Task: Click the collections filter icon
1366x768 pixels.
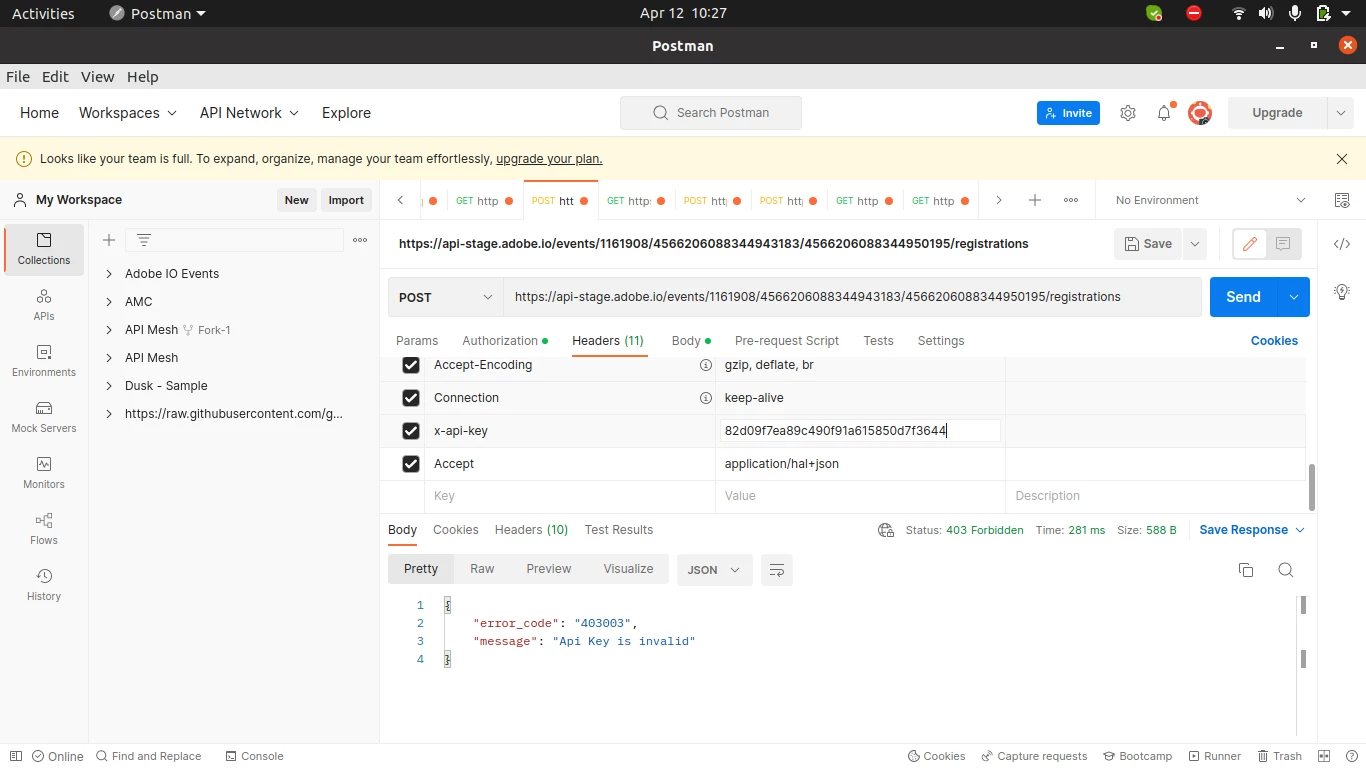Action: [144, 240]
